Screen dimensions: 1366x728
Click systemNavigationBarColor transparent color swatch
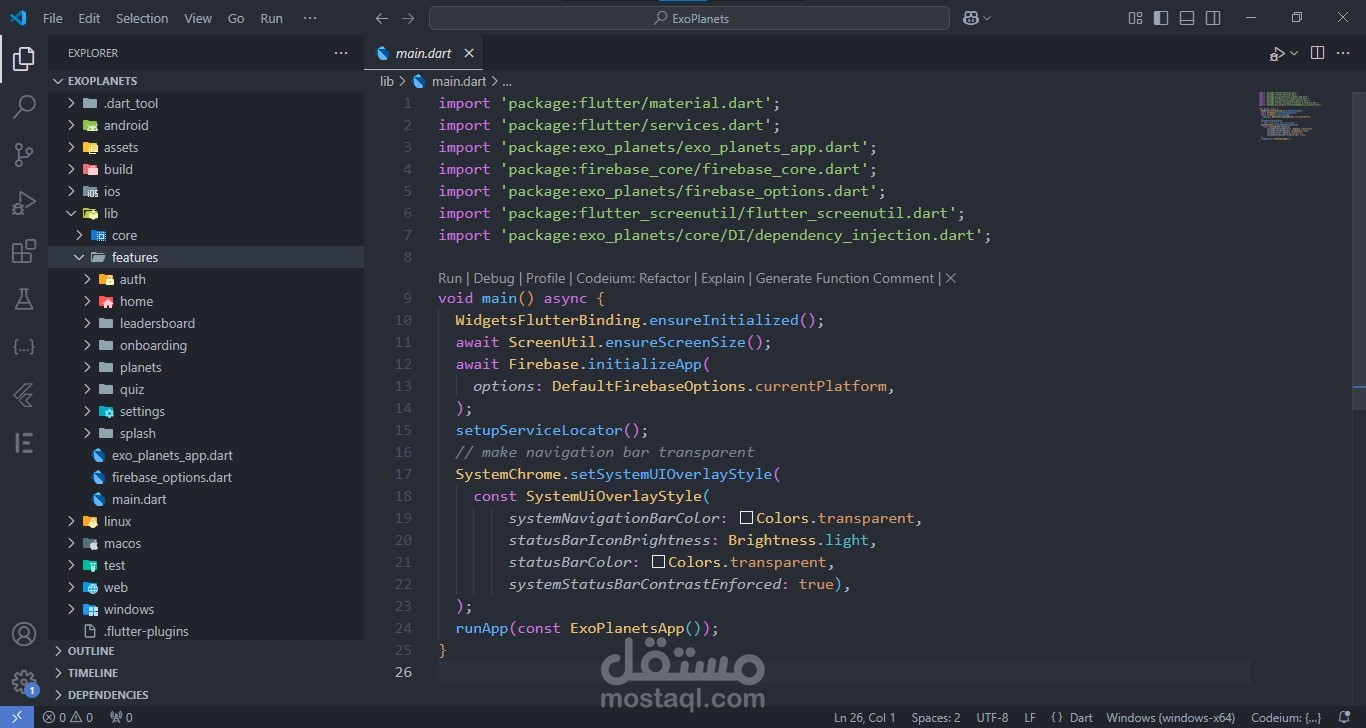tap(746, 518)
